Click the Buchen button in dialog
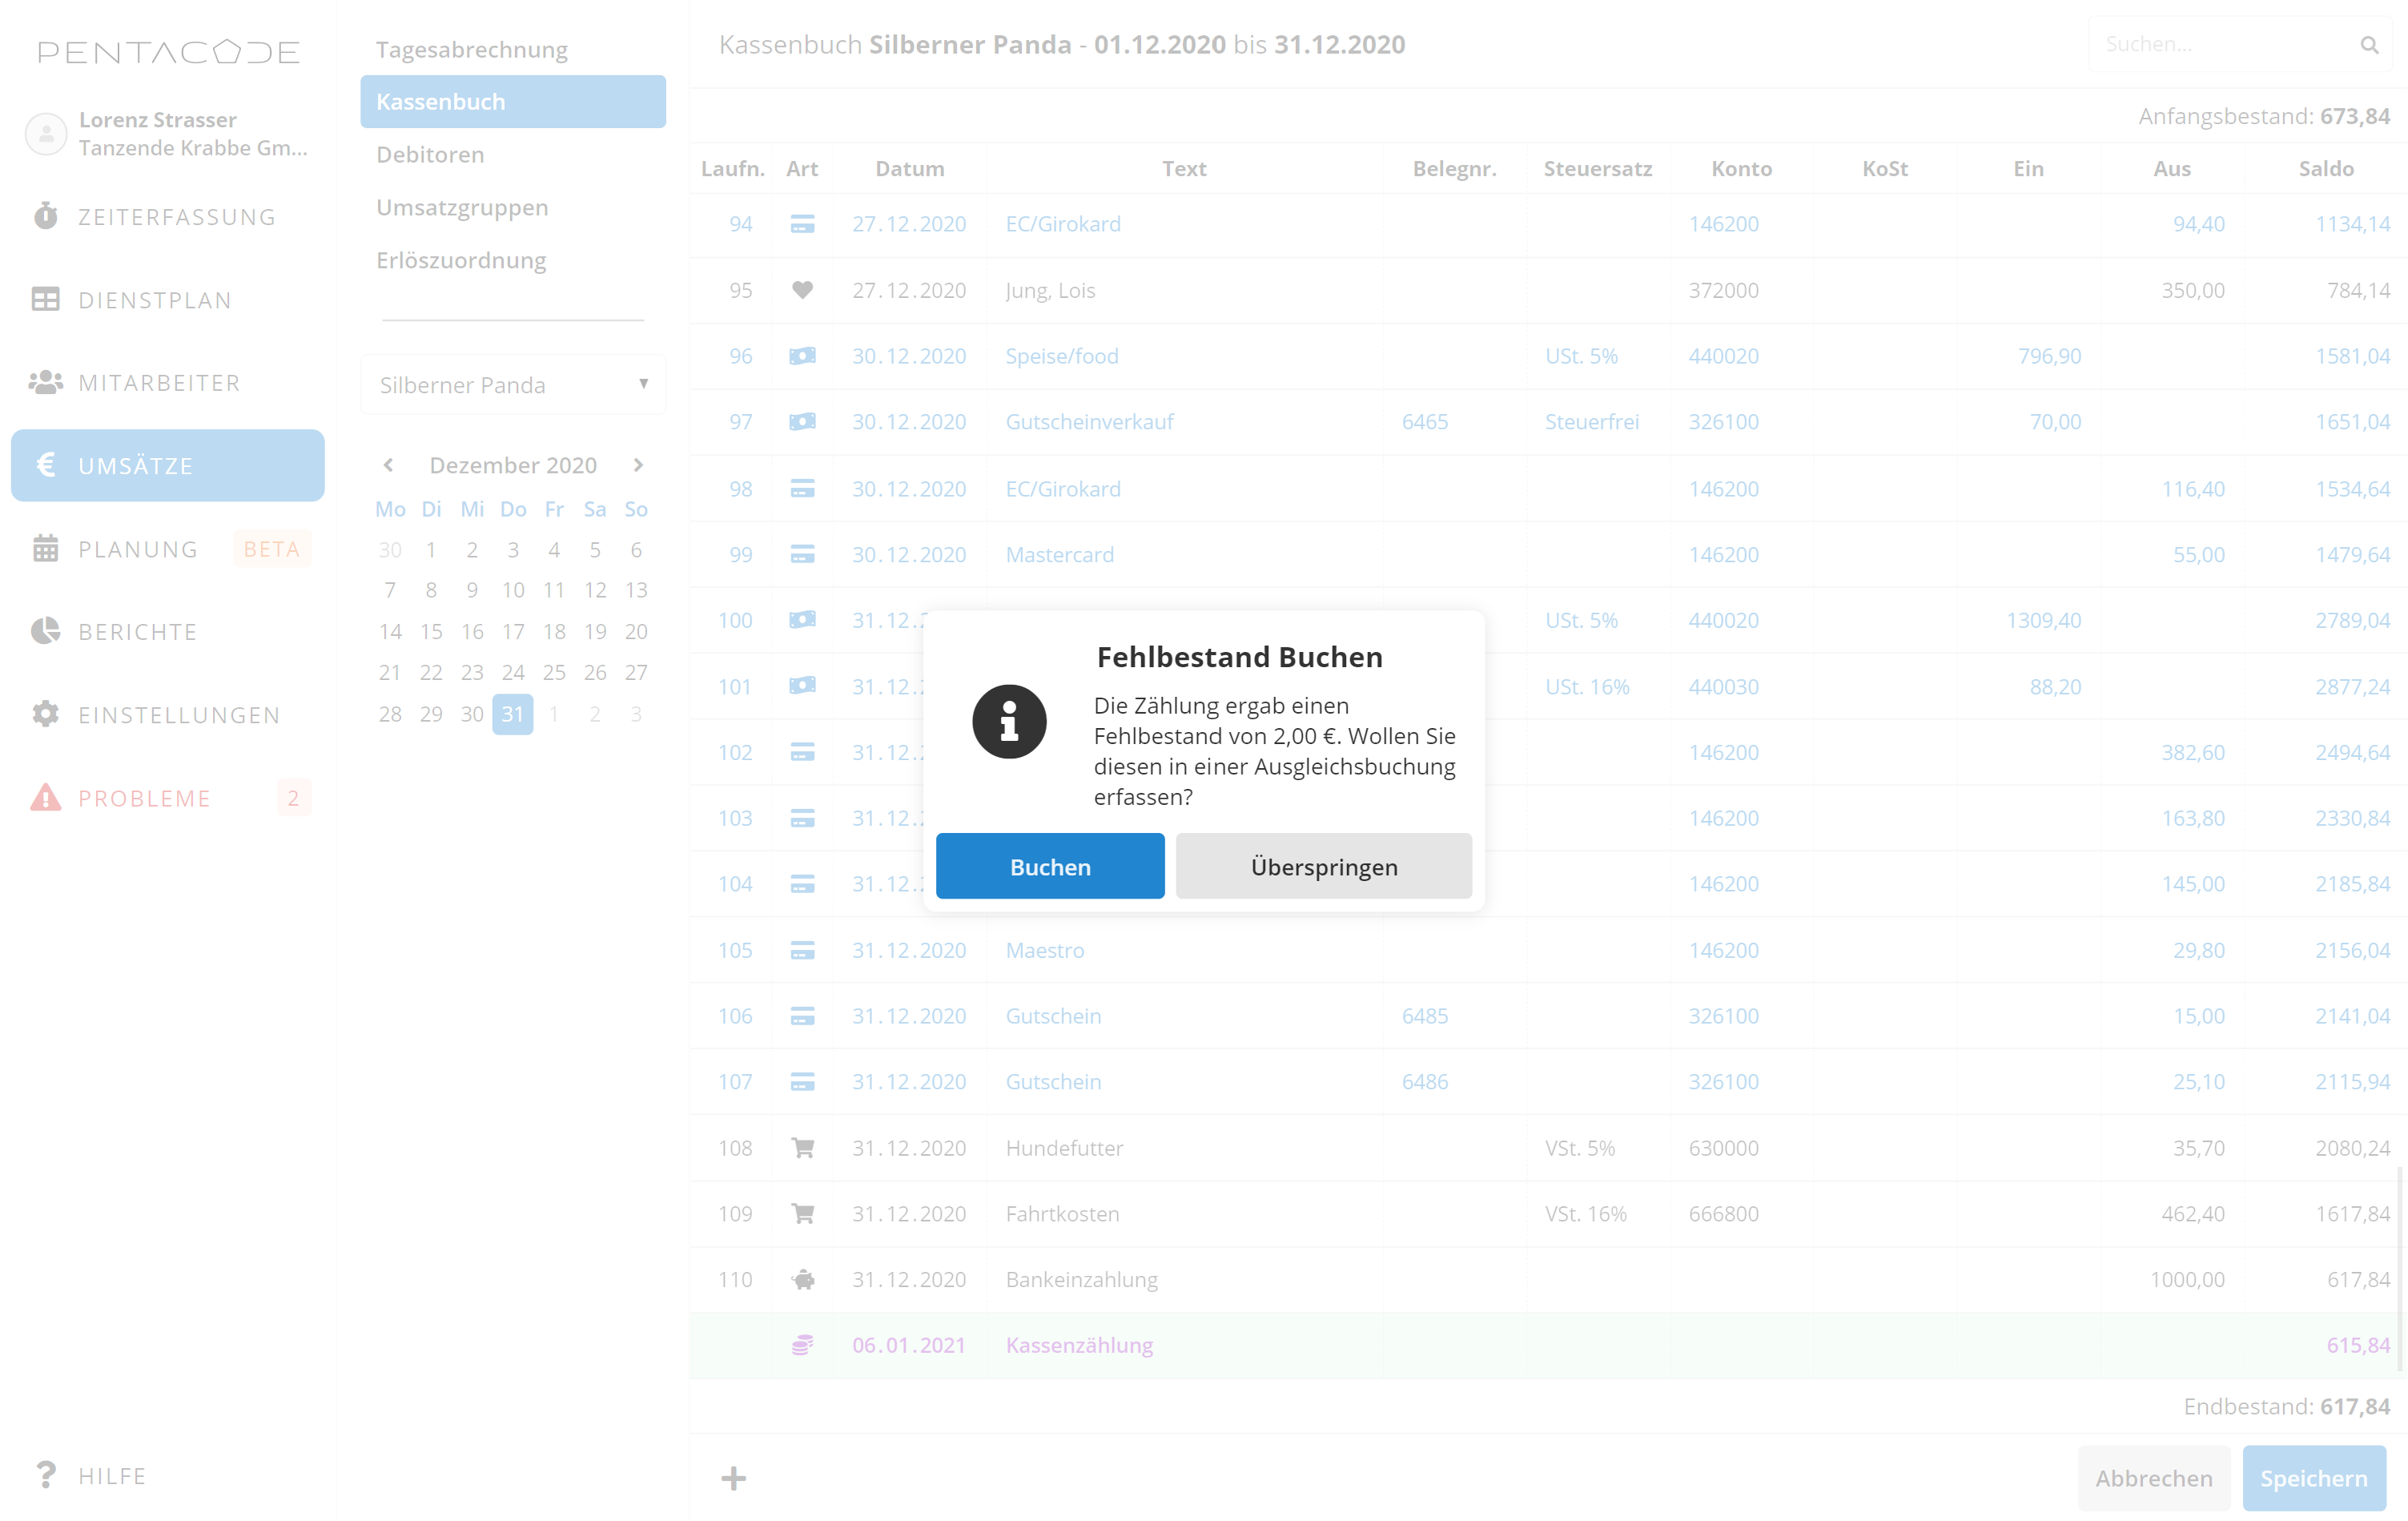 coord(1049,866)
